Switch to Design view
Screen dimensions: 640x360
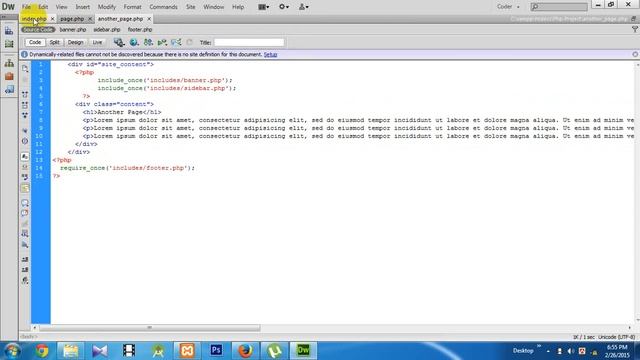point(76,42)
